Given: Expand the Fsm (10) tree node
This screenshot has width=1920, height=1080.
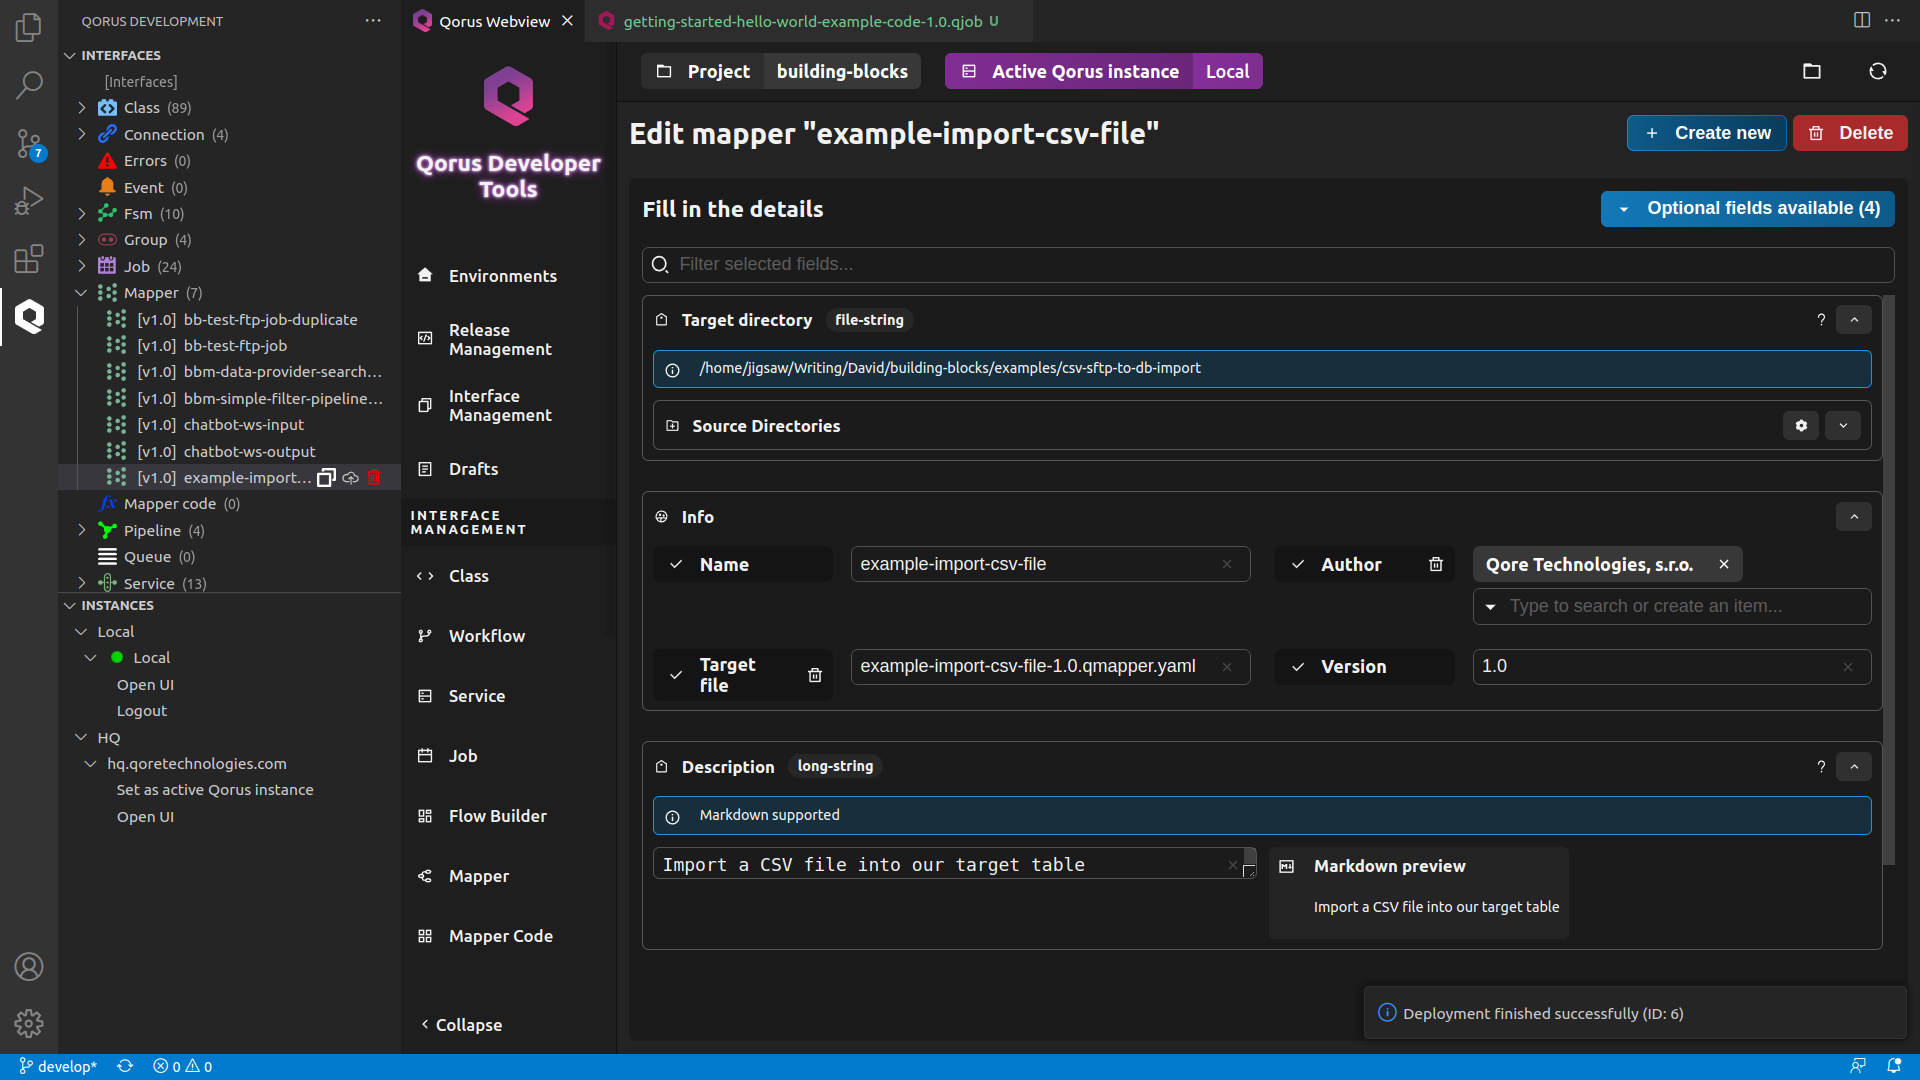Looking at the screenshot, I should click(x=82, y=213).
